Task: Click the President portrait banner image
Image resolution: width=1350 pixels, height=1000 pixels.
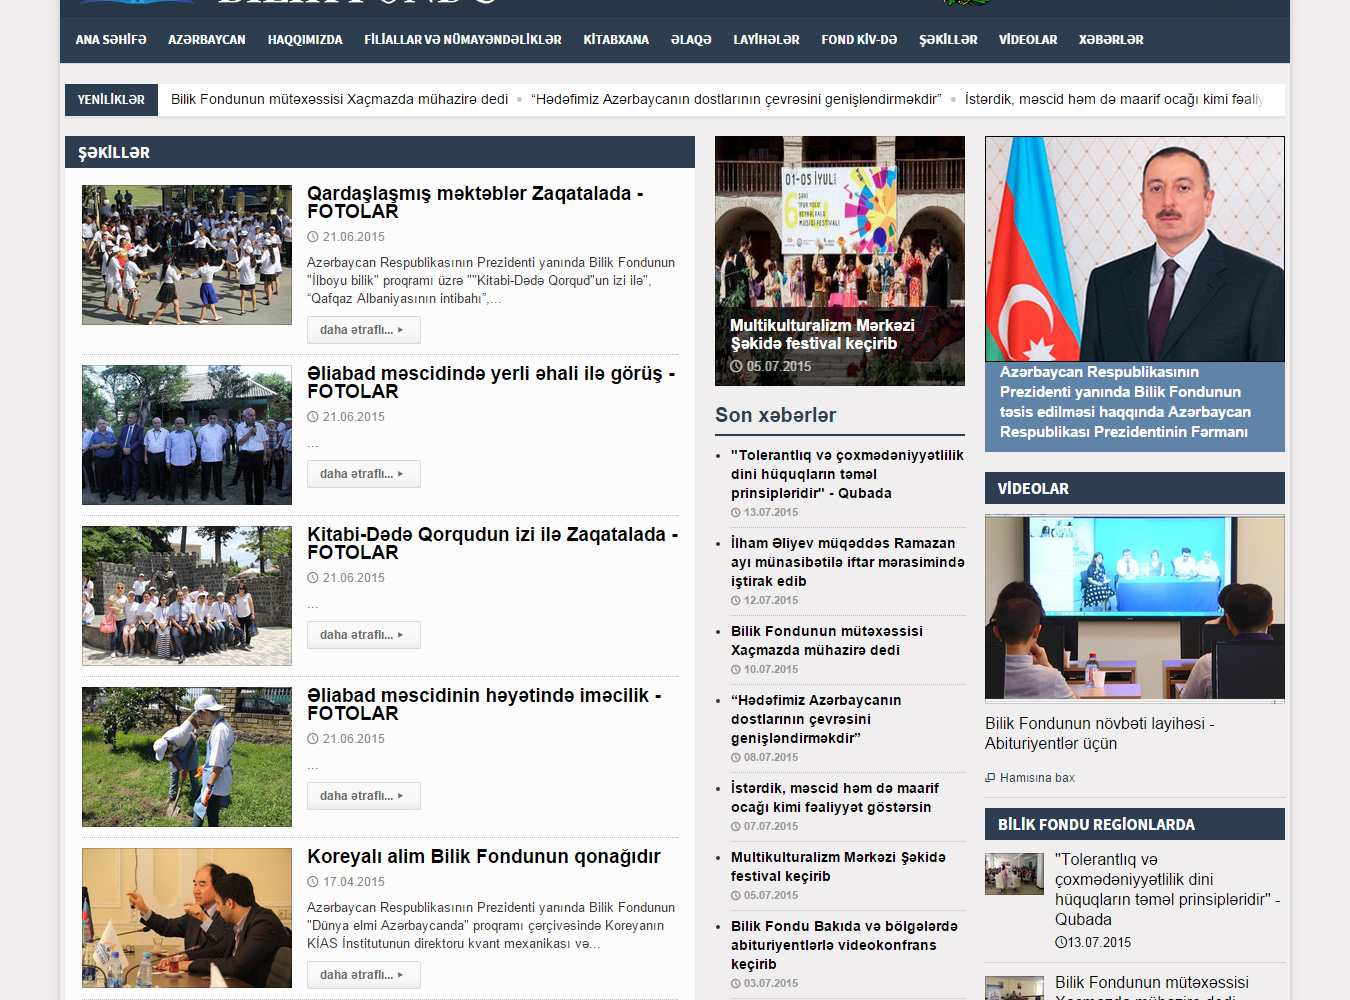Action: pos(1134,249)
